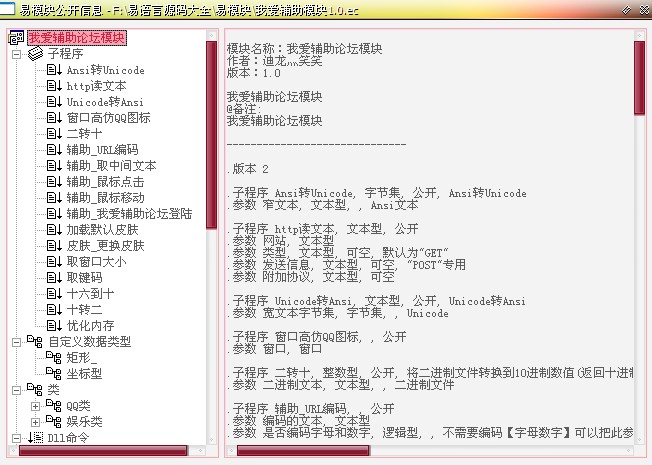Click the icon next to 矩形_

tap(54, 357)
